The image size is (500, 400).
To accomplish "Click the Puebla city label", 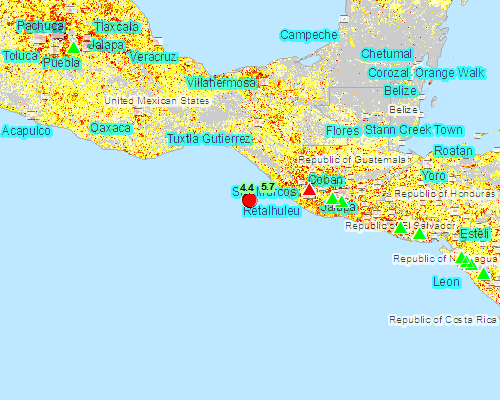I will (x=62, y=63).
